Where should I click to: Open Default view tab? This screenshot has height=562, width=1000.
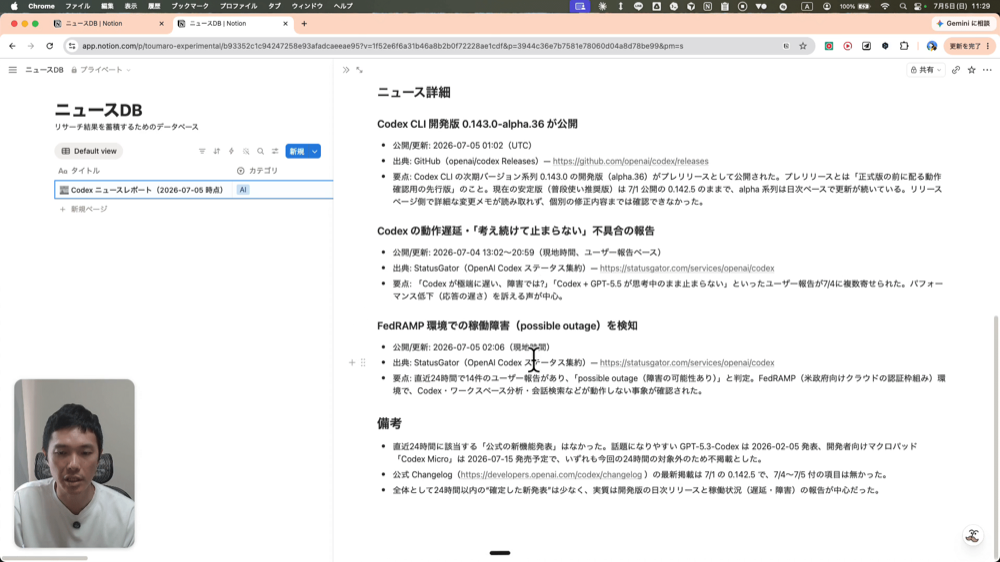pos(89,151)
